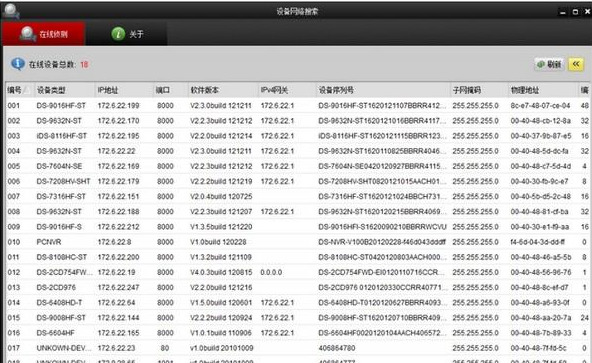
Task: Click the 软件版本 column header
Action: click(223, 90)
